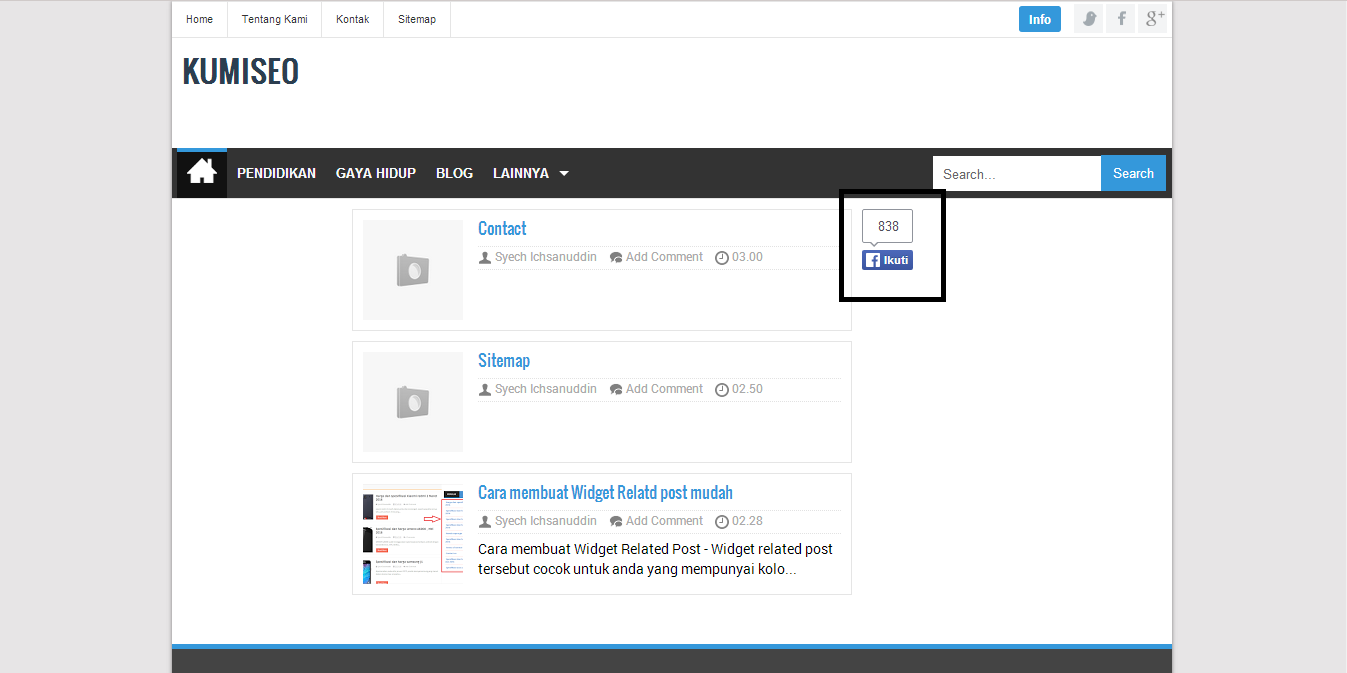Click the Sitemap post thumbnail image

(412, 401)
